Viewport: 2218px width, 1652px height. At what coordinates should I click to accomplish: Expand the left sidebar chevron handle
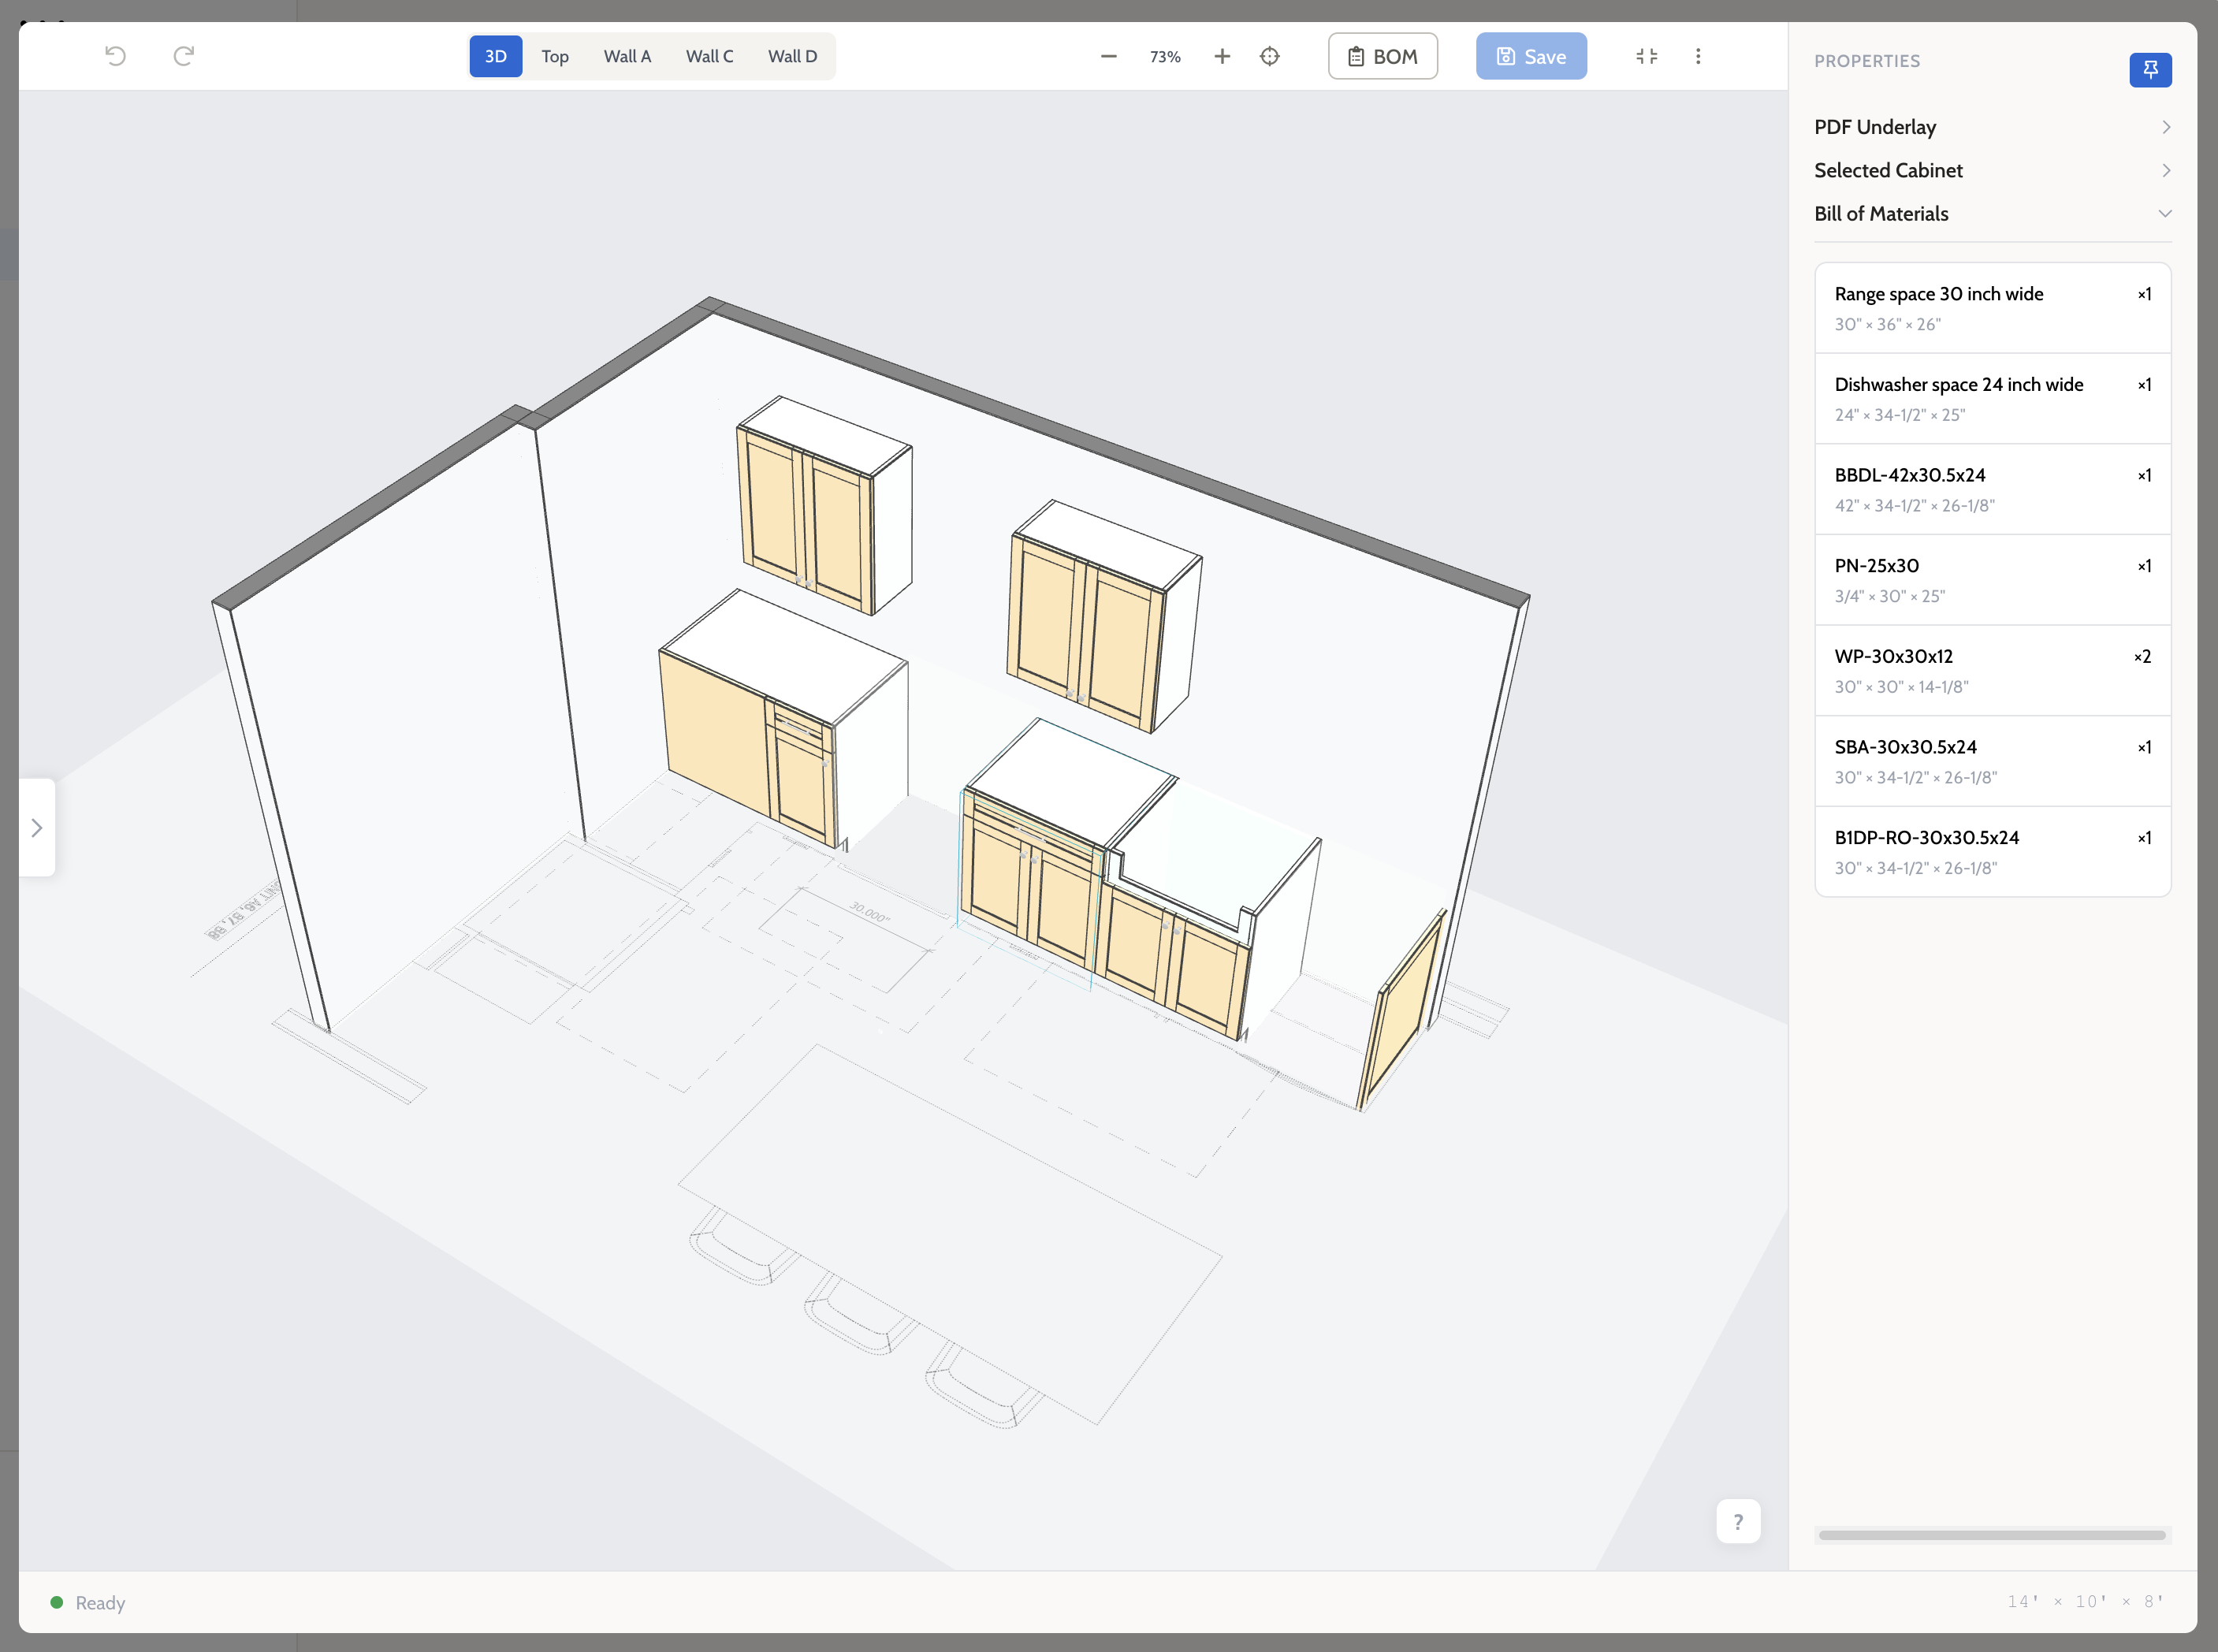37,828
